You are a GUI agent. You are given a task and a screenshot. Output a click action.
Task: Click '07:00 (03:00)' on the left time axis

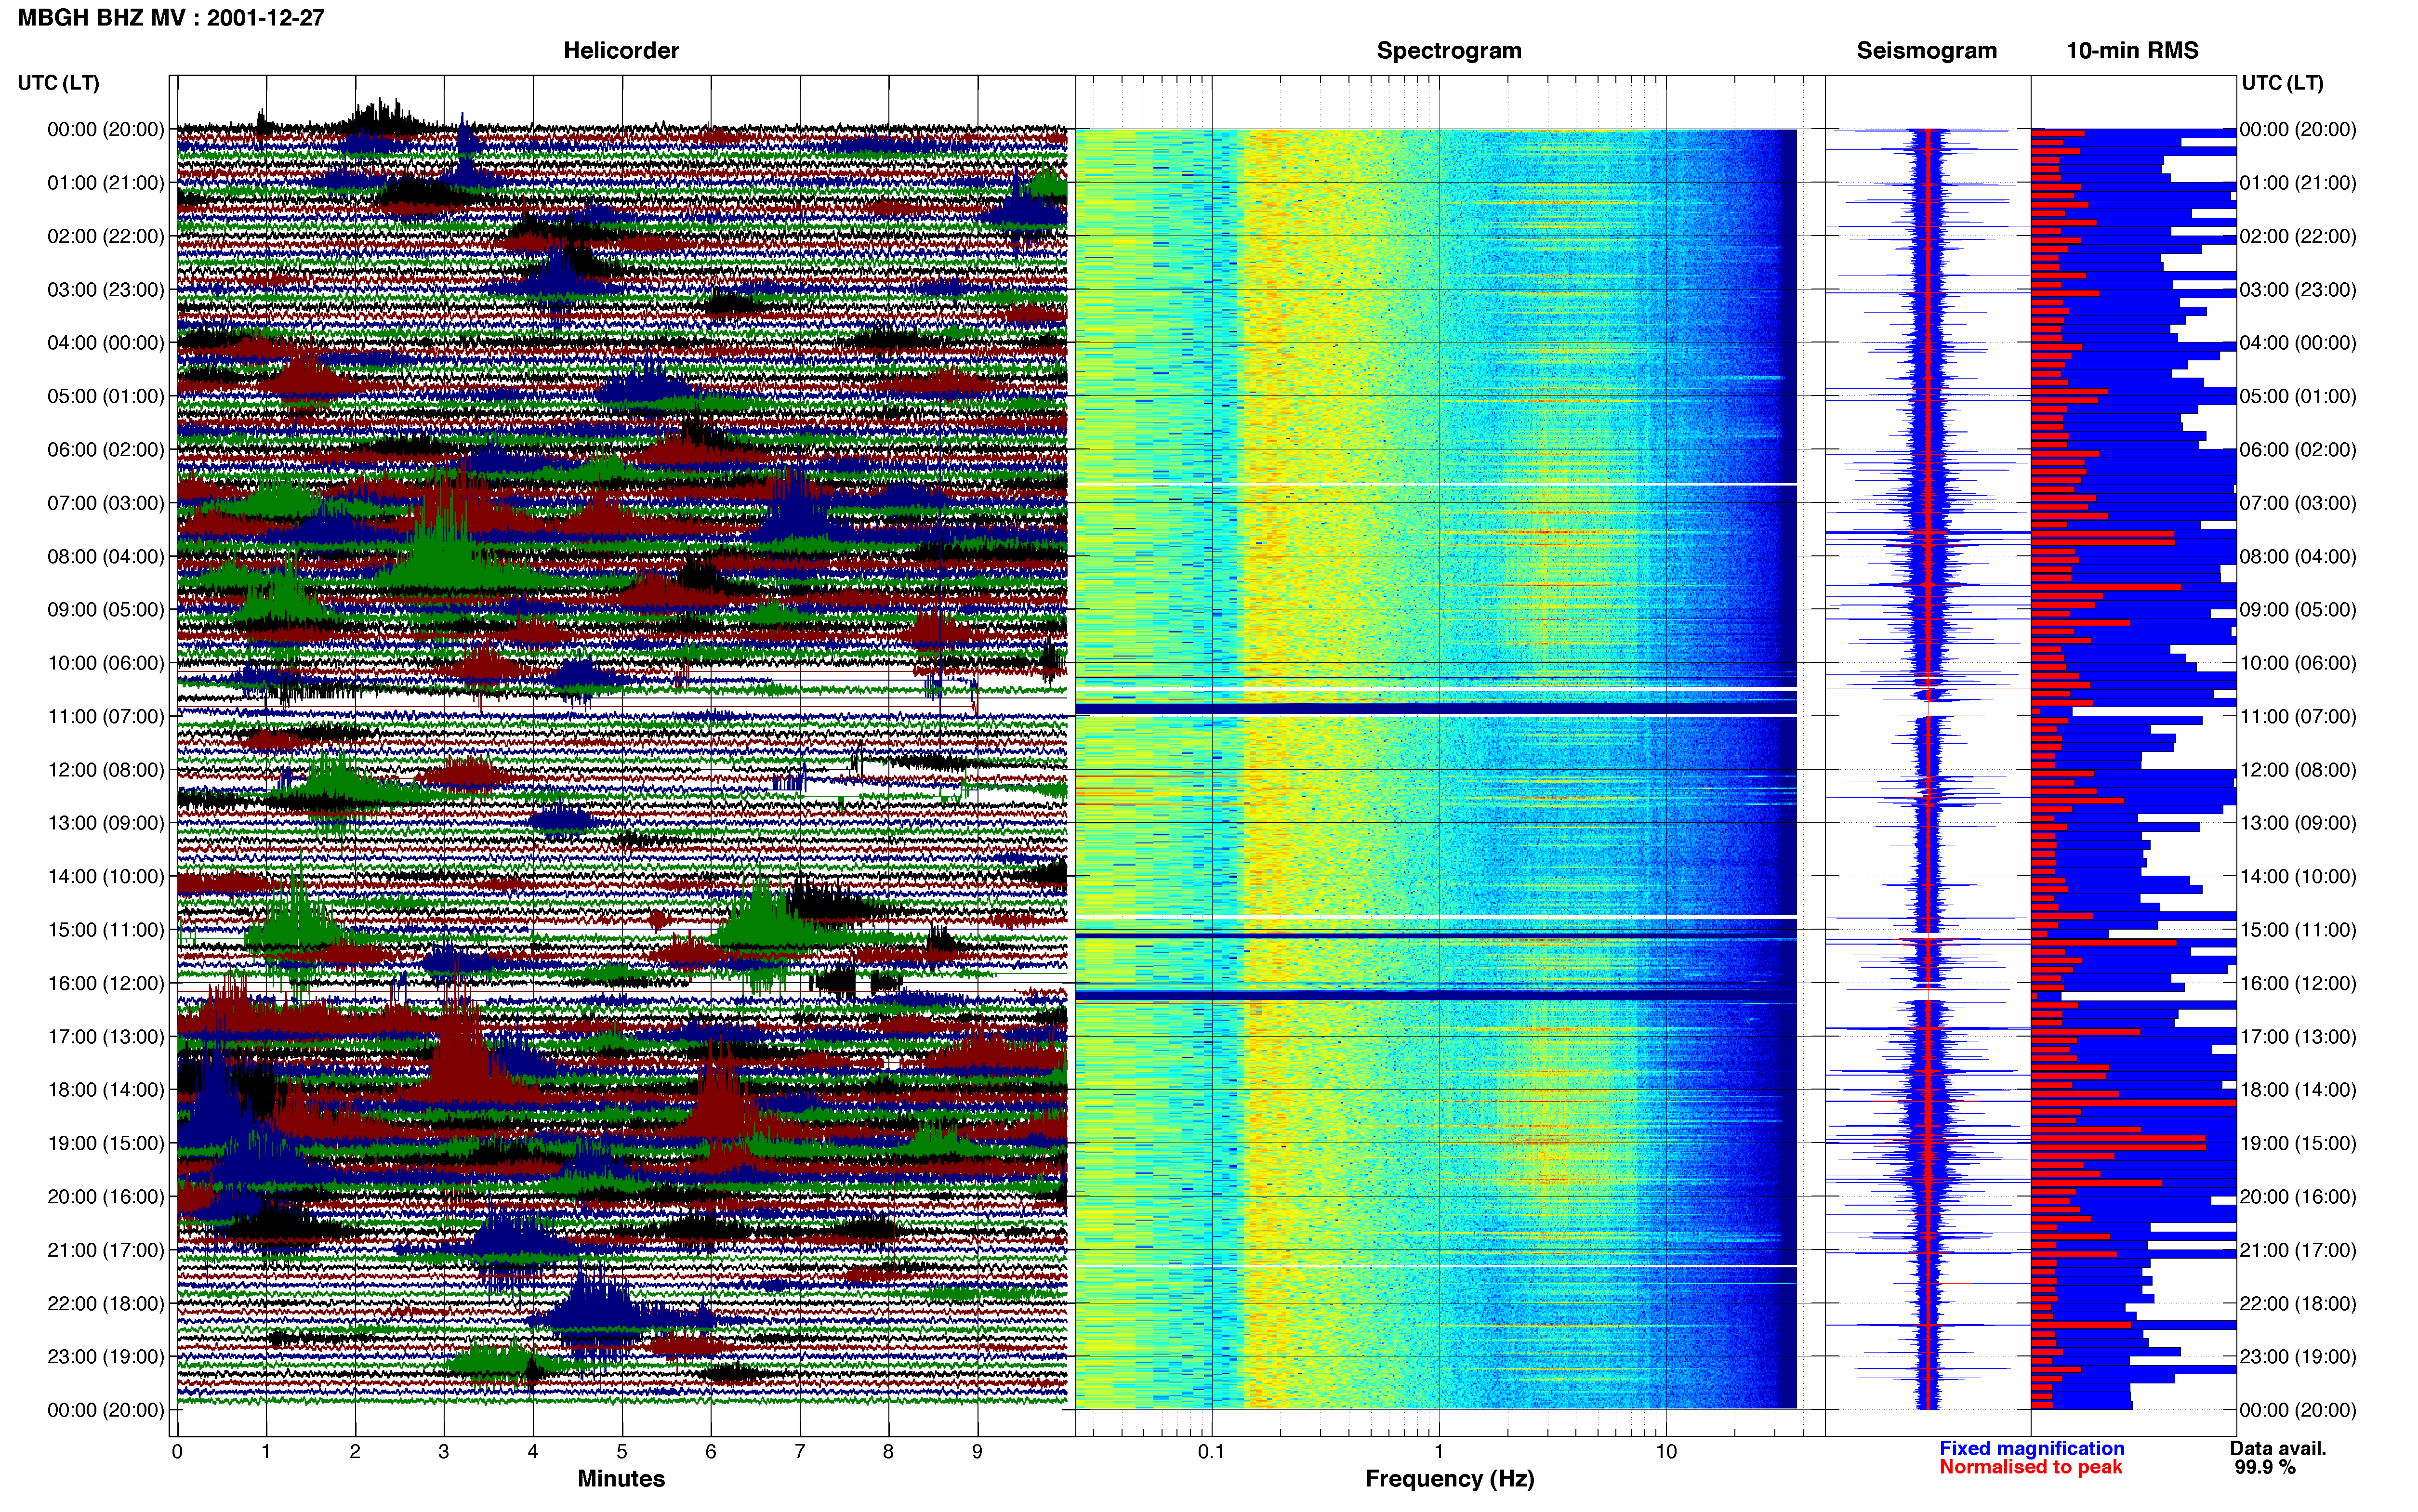click(105, 503)
